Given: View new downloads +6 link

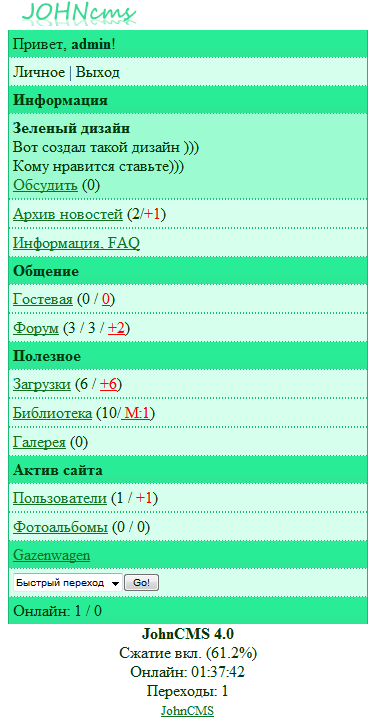Looking at the screenshot, I should pyautogui.click(x=109, y=385).
